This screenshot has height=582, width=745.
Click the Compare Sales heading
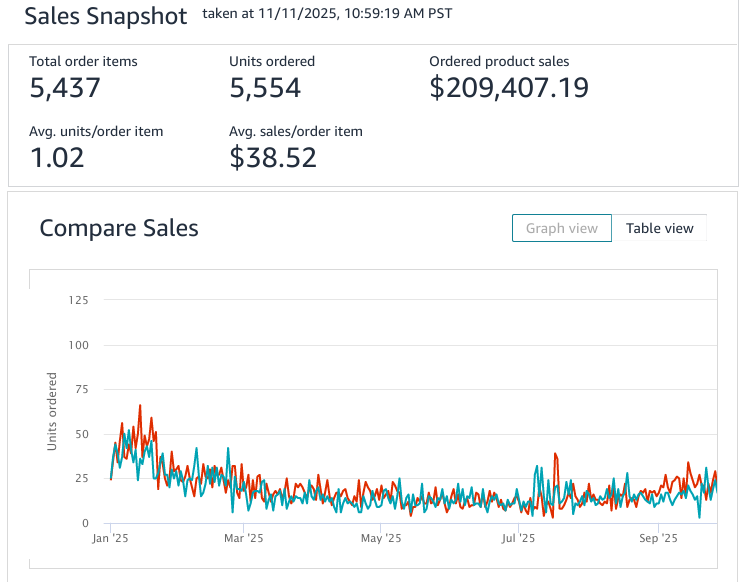click(x=119, y=228)
